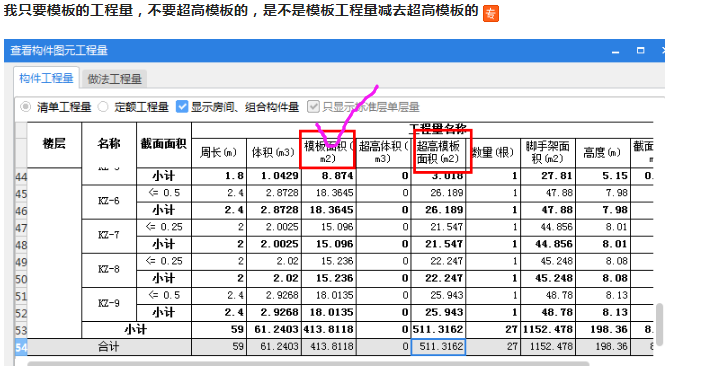Select row 44 脚手架面积 value 27.81
The width and height of the screenshot is (705, 366).
548,176
